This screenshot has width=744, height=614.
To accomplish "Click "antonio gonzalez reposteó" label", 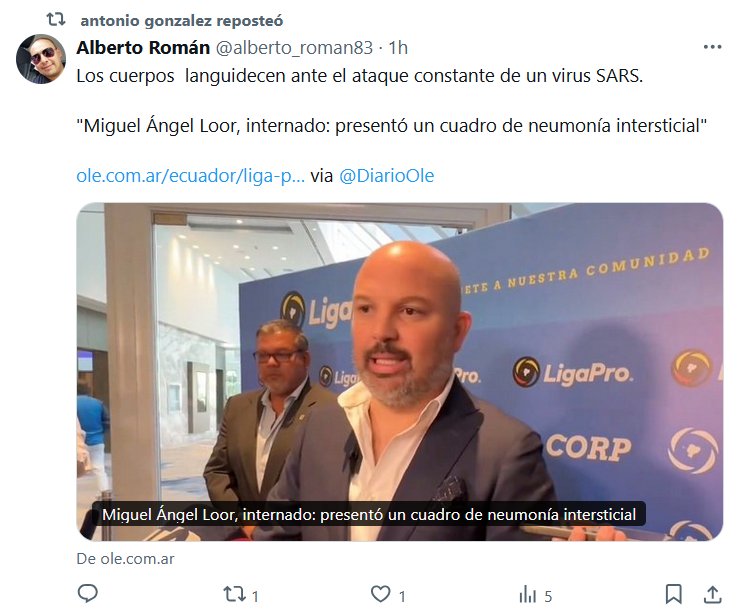I will tap(182, 21).
